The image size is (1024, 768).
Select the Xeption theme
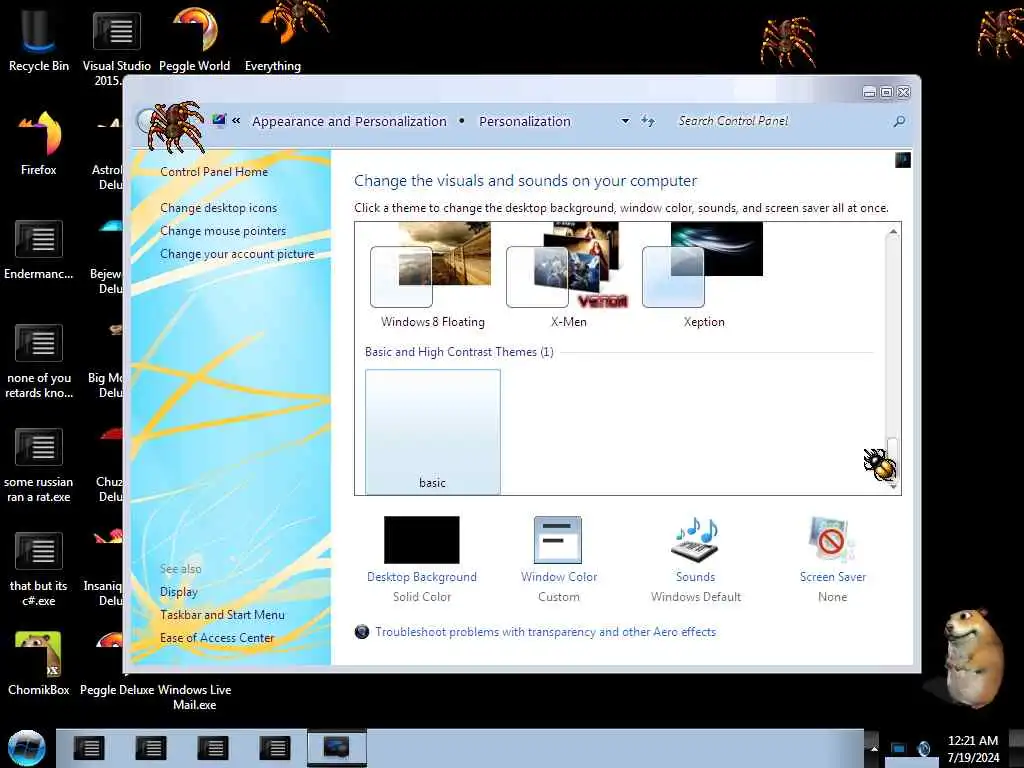(704, 275)
